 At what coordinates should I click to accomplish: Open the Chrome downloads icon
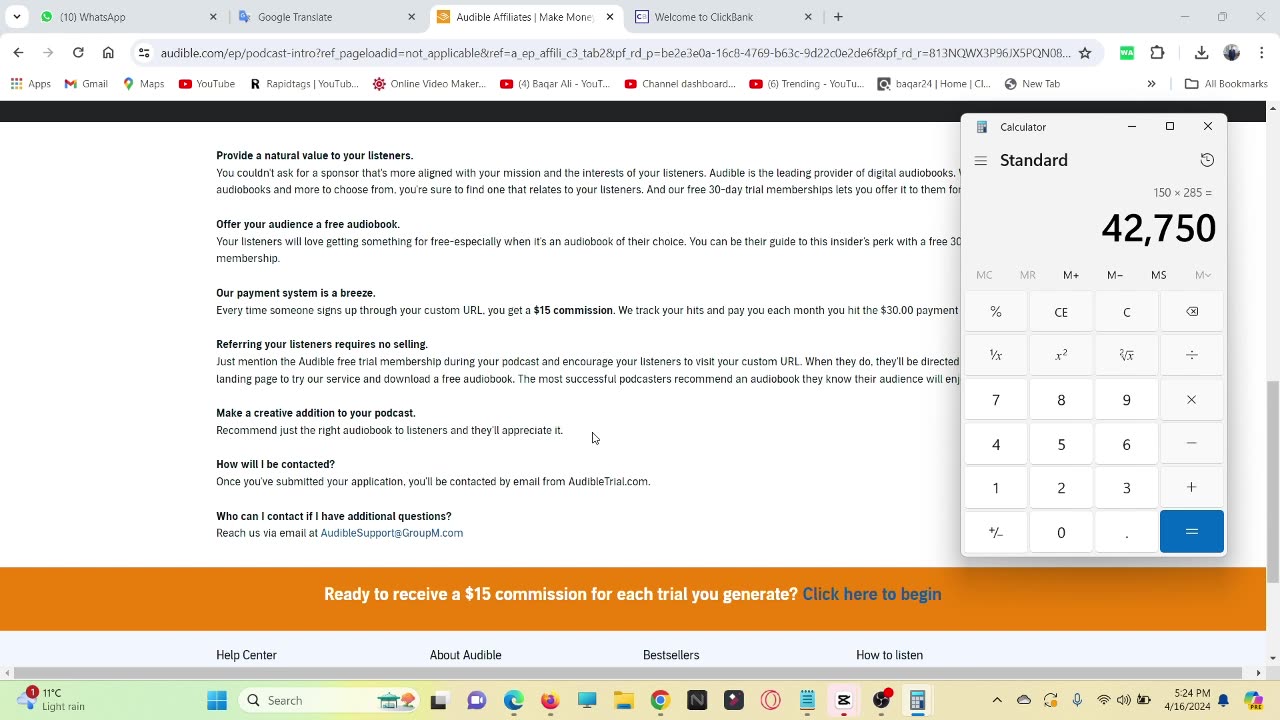(x=1202, y=53)
